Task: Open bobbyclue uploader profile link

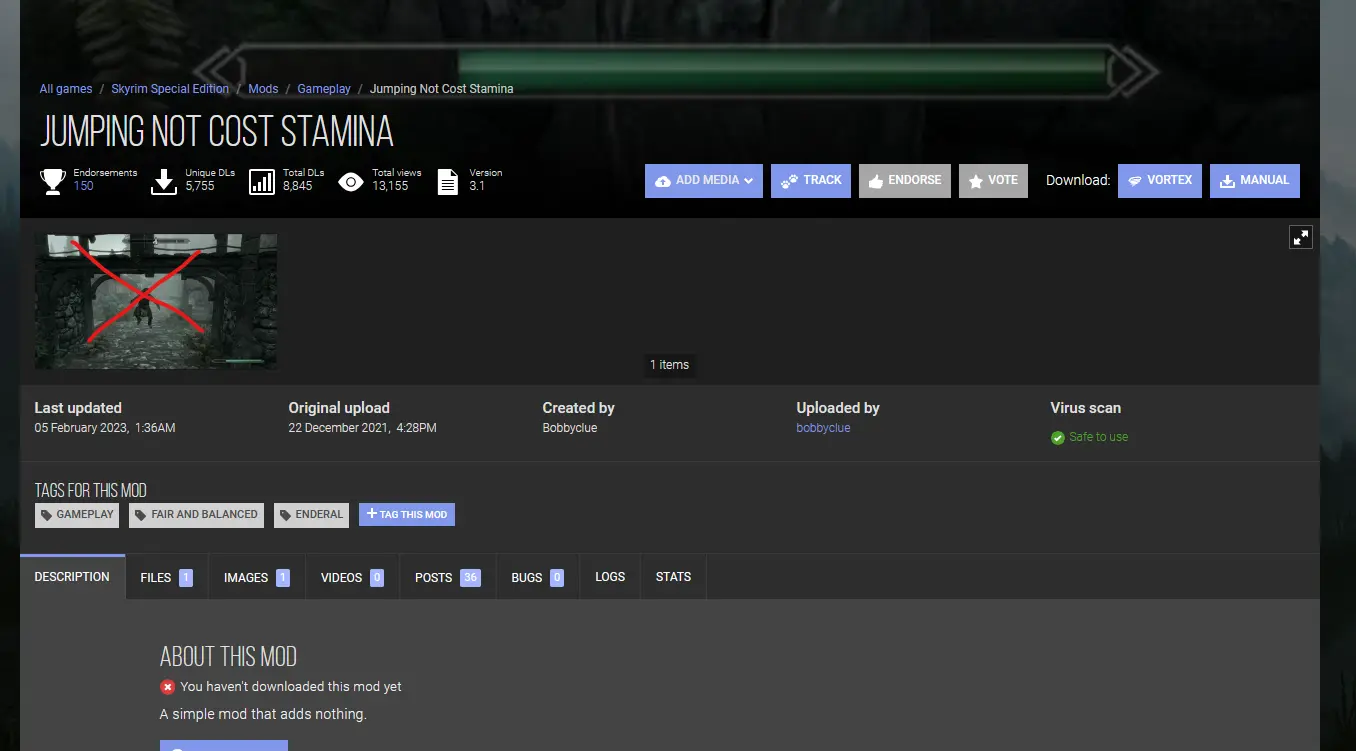Action: click(x=823, y=428)
